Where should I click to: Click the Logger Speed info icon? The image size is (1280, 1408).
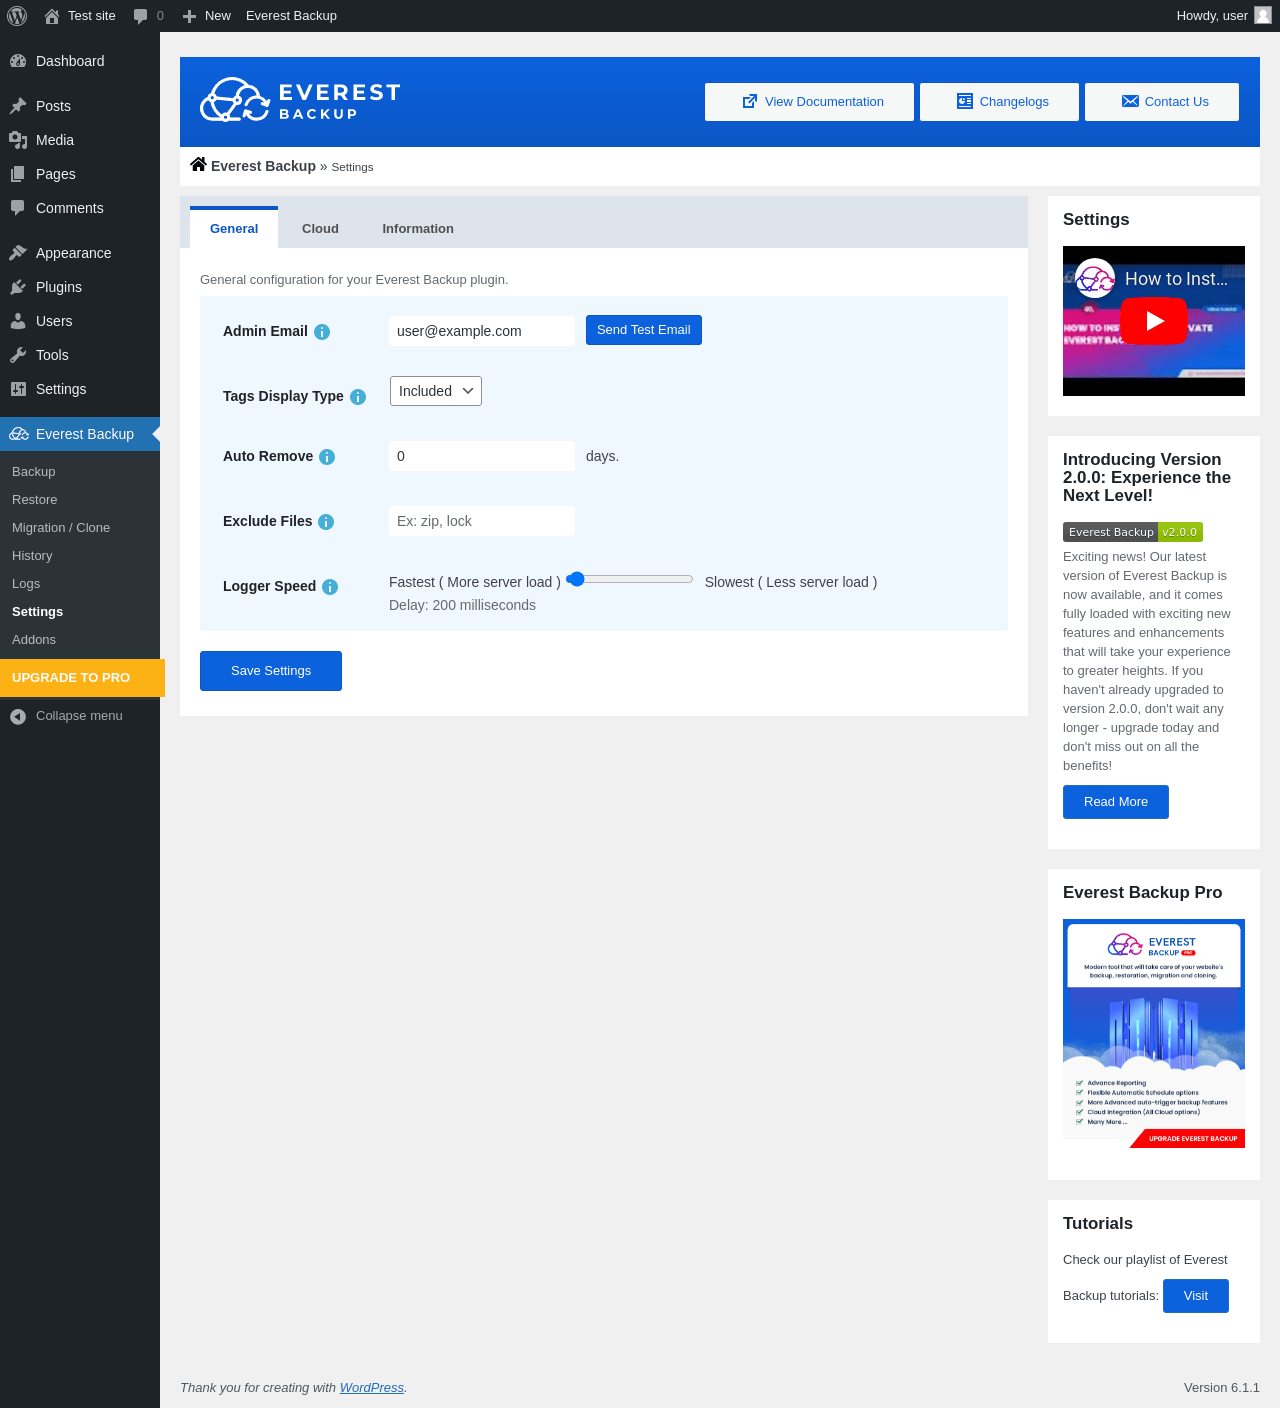(x=330, y=587)
